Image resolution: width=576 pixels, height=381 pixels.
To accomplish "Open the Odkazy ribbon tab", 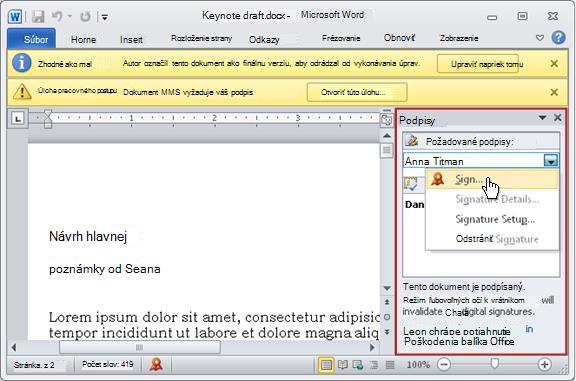I will click(x=264, y=39).
